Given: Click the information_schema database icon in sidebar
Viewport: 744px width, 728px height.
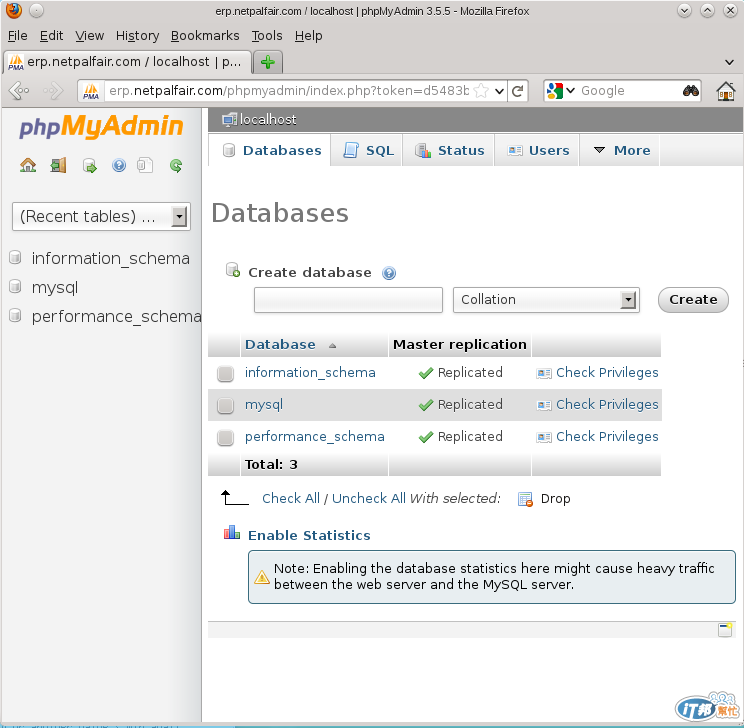Looking at the screenshot, I should 15,258.
